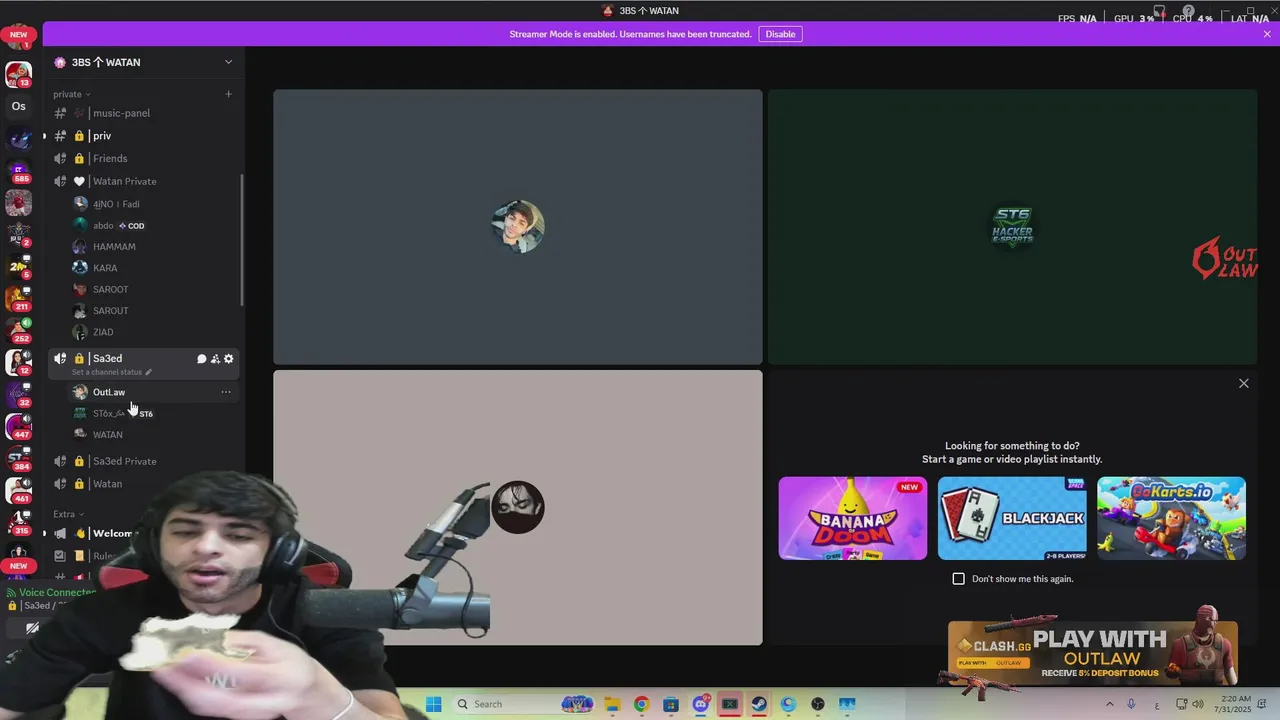The height and width of the screenshot is (720, 1280).
Task: Select user OutLaw in Sa3ed channel
Action: coord(153,392)
